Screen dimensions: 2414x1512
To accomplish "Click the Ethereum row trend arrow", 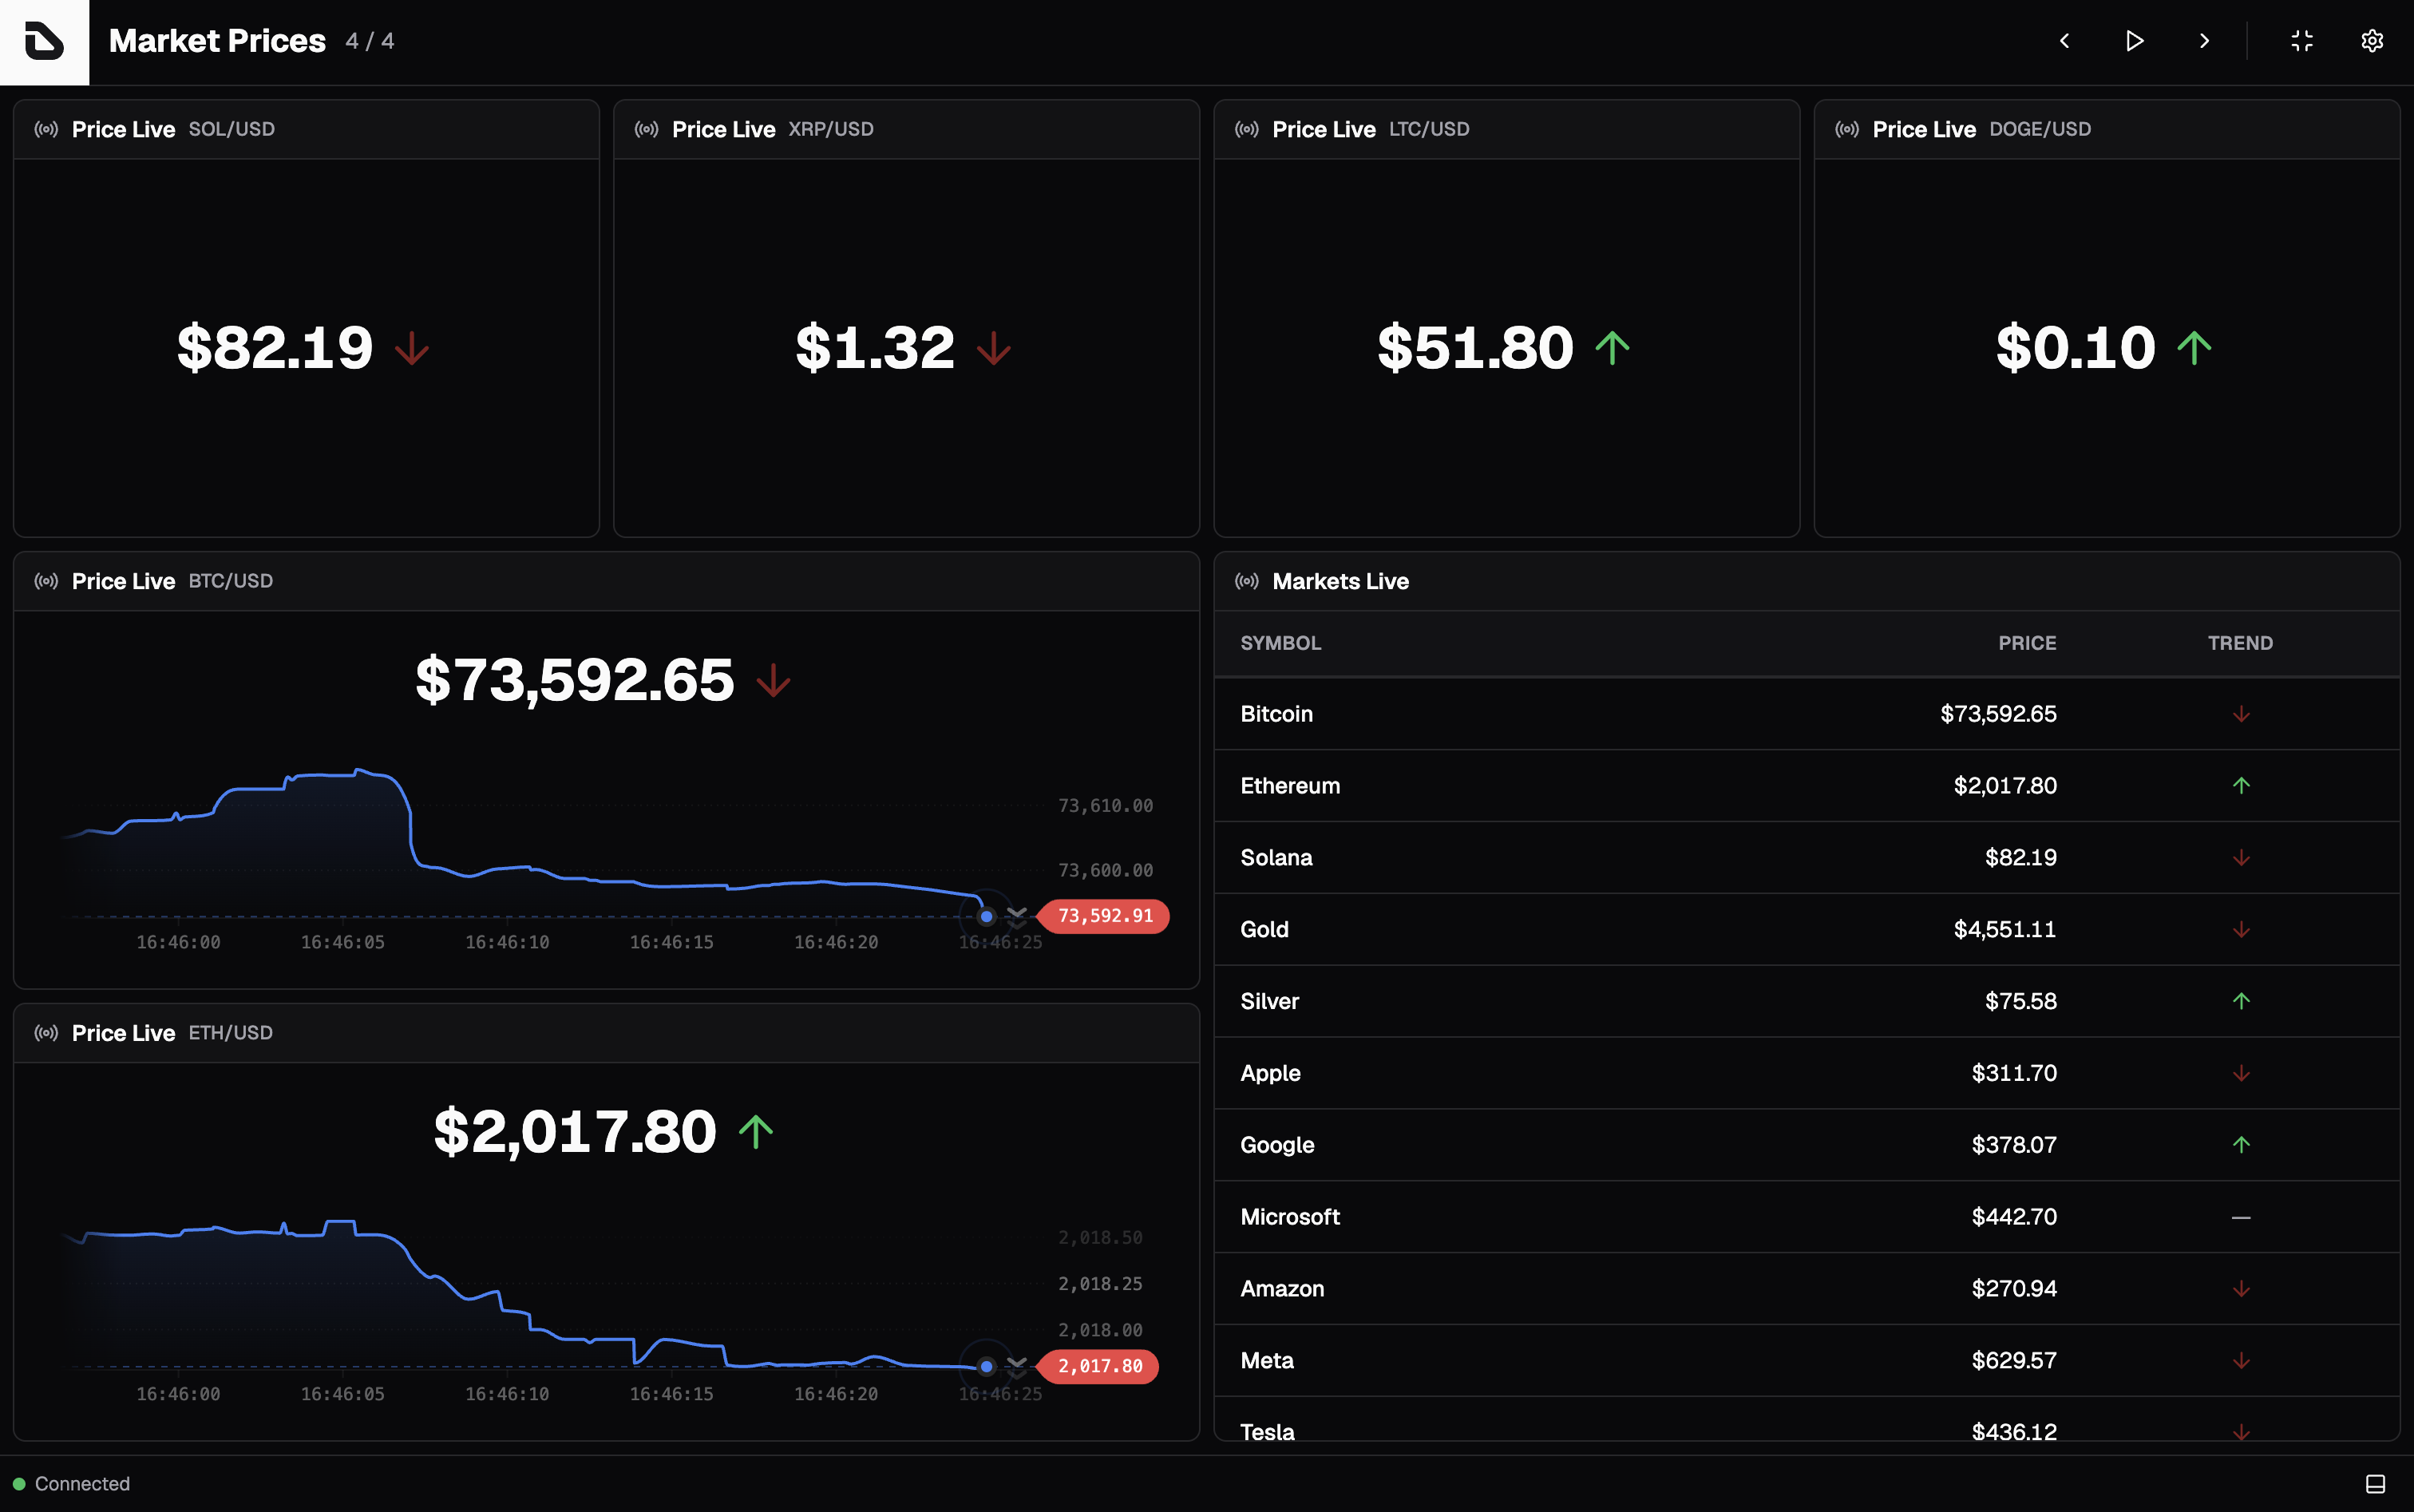I will pyautogui.click(x=2241, y=786).
